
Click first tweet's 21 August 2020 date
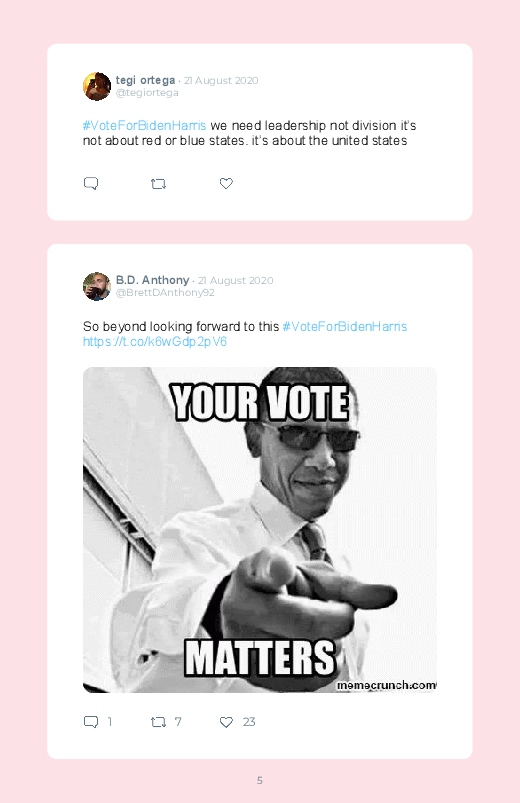click(221, 80)
